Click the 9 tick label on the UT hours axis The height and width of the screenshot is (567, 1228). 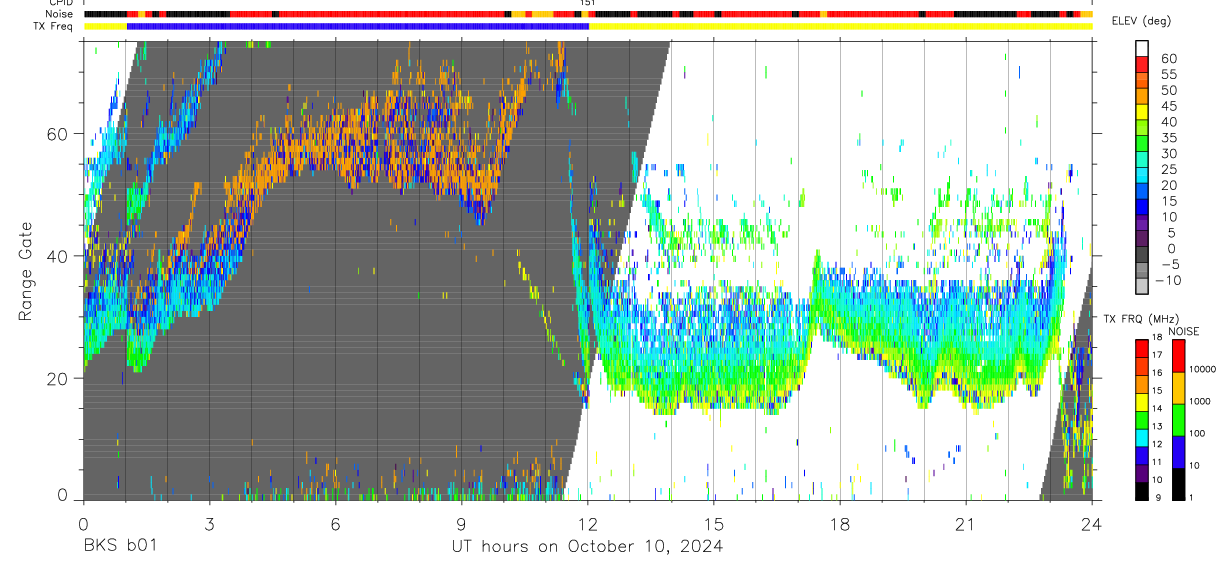coord(461,523)
